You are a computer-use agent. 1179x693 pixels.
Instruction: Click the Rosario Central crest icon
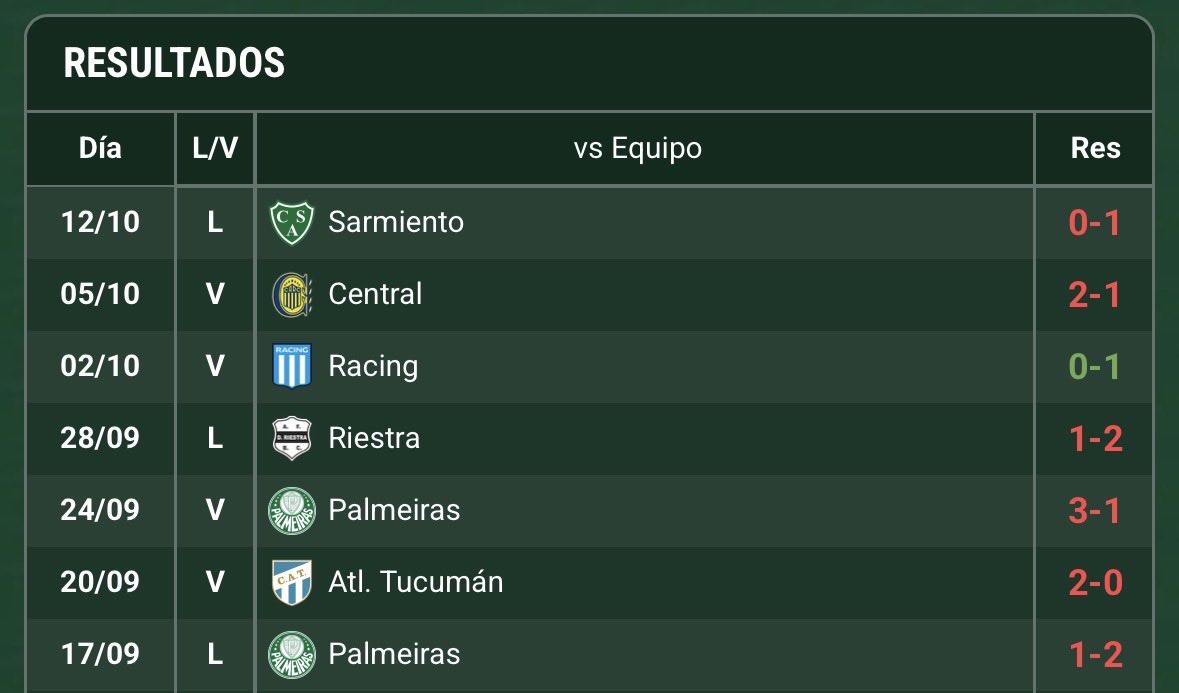[292, 294]
